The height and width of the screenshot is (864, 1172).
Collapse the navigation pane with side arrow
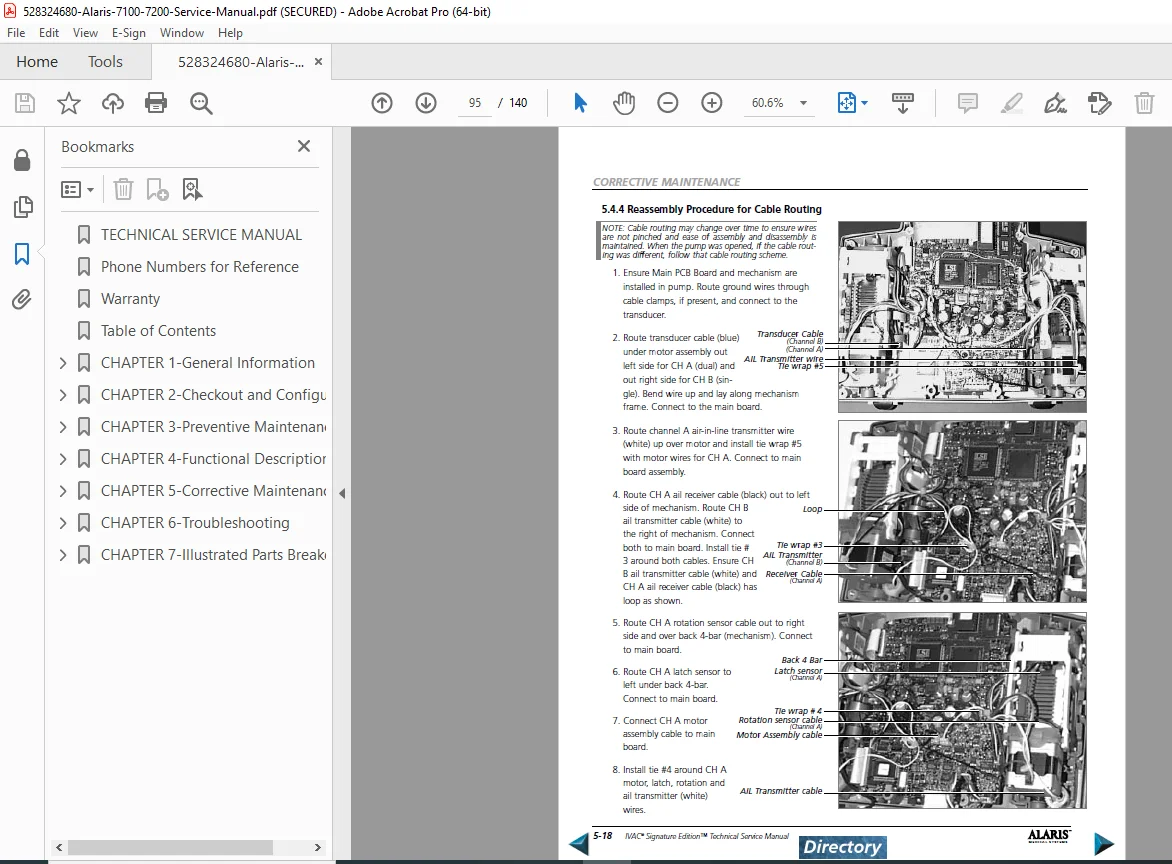(x=342, y=493)
